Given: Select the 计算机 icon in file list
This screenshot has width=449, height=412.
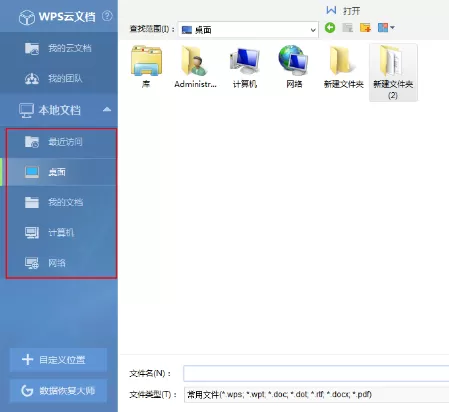Looking at the screenshot, I should click(245, 67).
